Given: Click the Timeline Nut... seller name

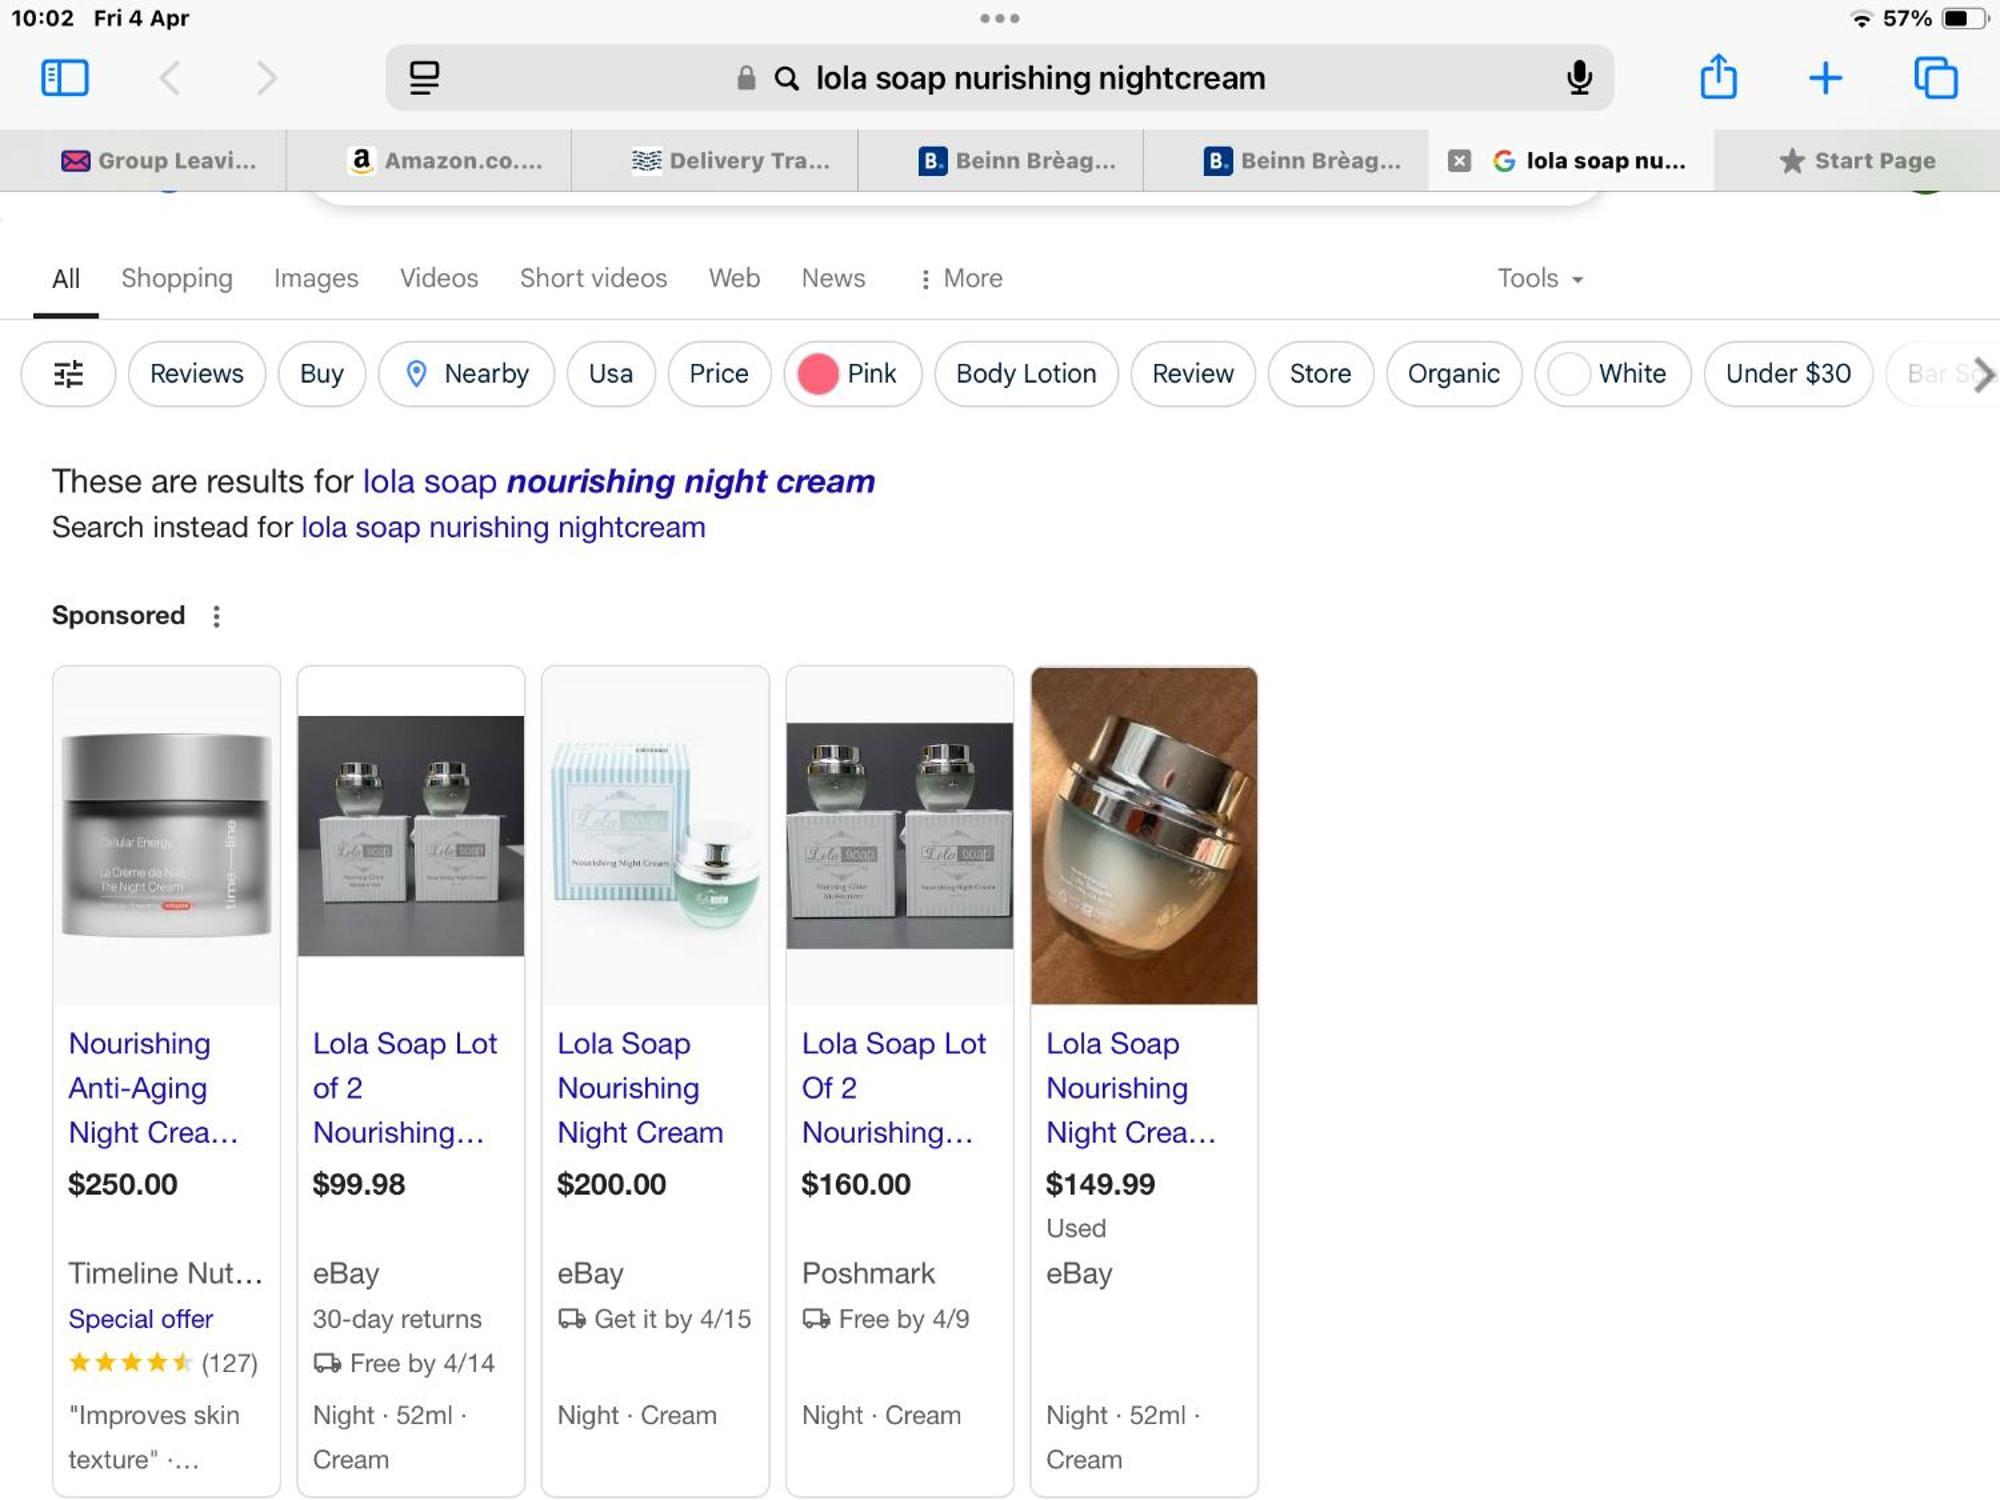Looking at the screenshot, I should coord(165,1273).
